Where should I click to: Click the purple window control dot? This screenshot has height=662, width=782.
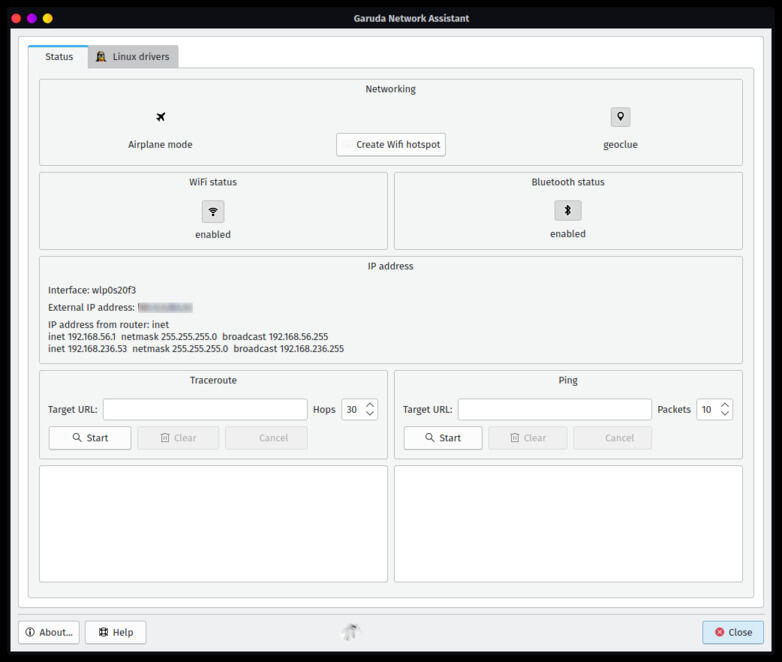tap(32, 18)
